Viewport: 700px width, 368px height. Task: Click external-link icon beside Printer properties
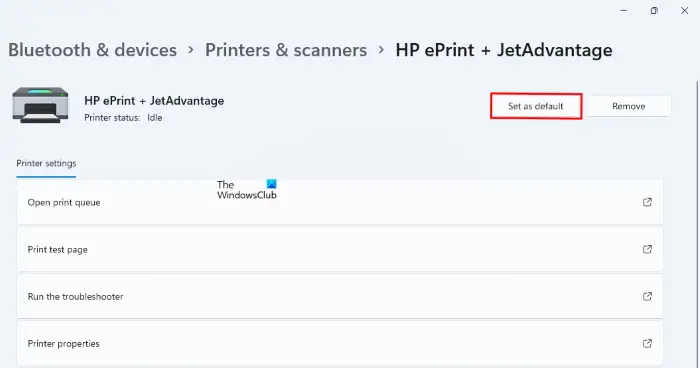pos(647,343)
